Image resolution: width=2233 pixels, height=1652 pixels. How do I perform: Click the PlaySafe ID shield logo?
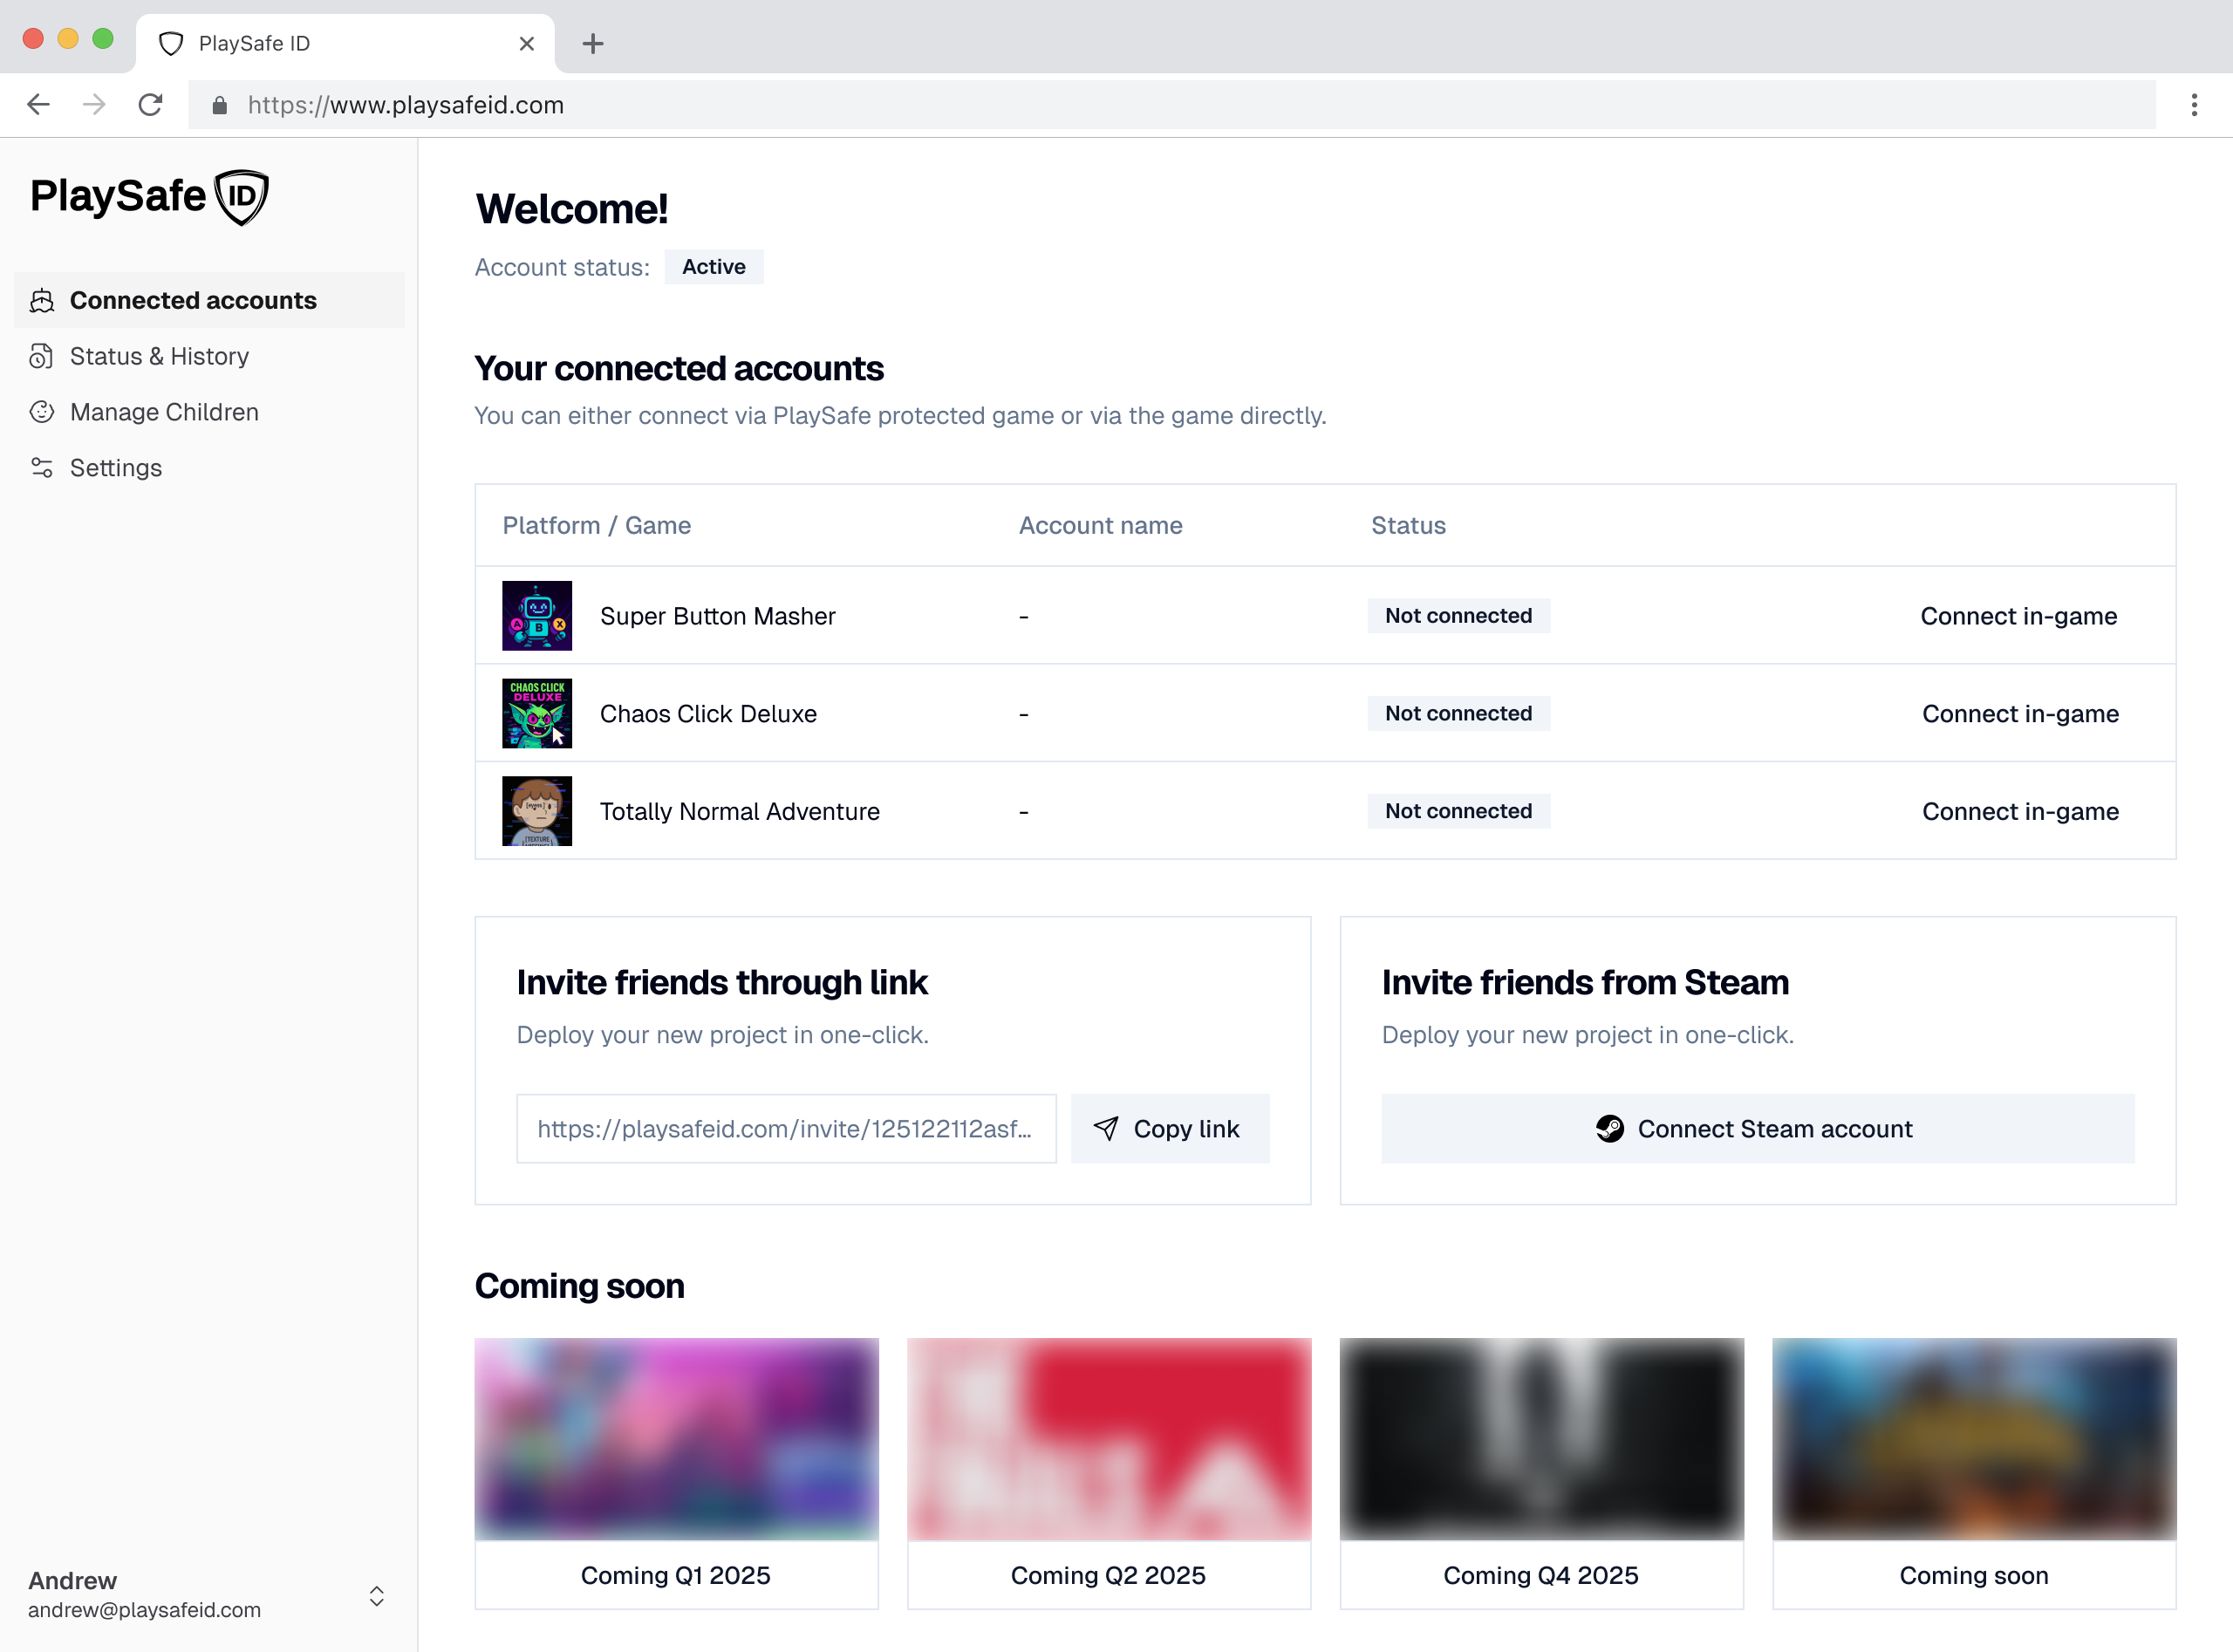click(242, 197)
